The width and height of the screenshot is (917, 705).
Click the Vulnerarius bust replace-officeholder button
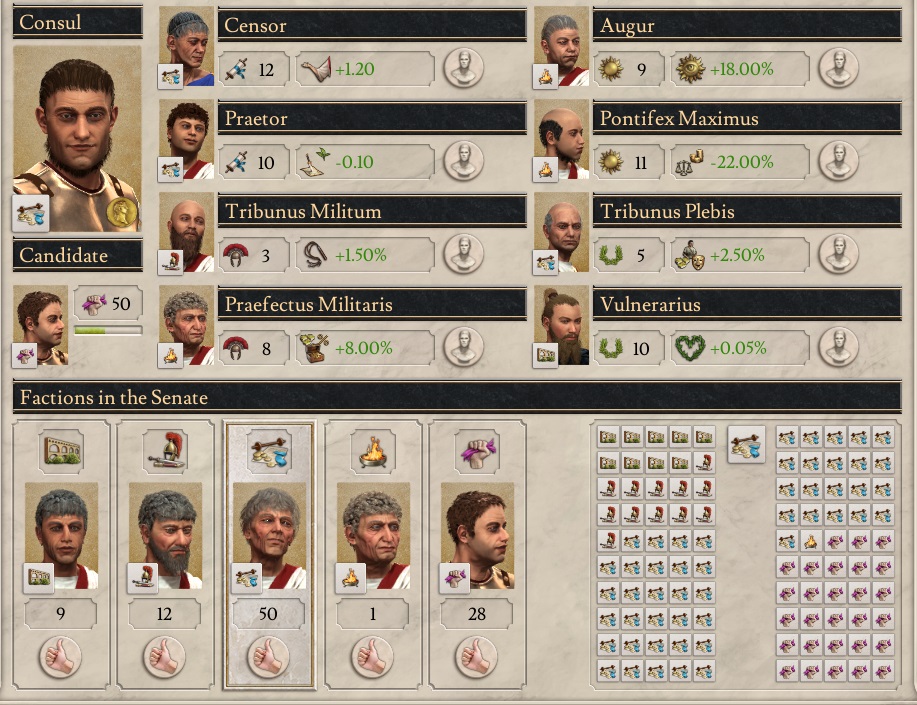[838, 348]
